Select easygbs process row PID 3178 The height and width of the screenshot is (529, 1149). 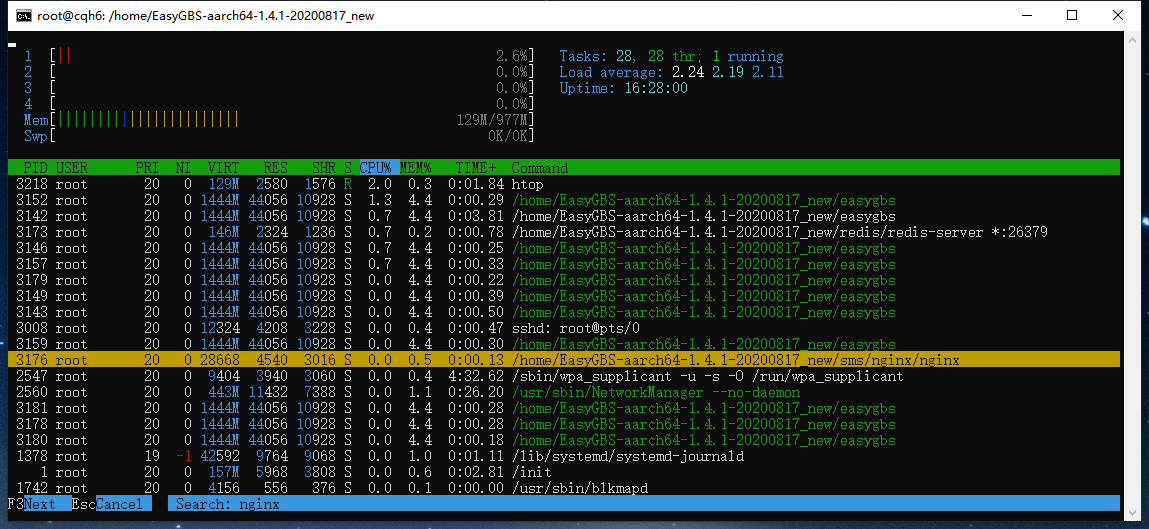(x=564, y=424)
